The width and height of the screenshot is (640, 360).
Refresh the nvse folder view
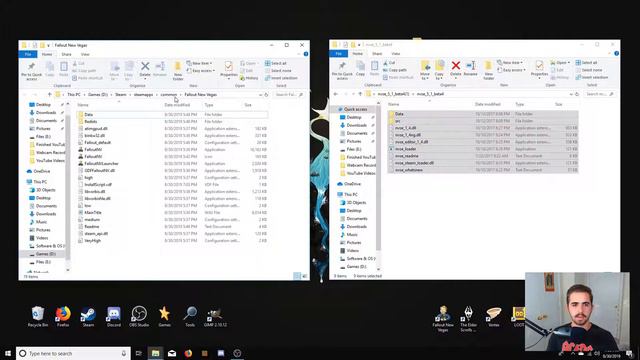(x=577, y=94)
